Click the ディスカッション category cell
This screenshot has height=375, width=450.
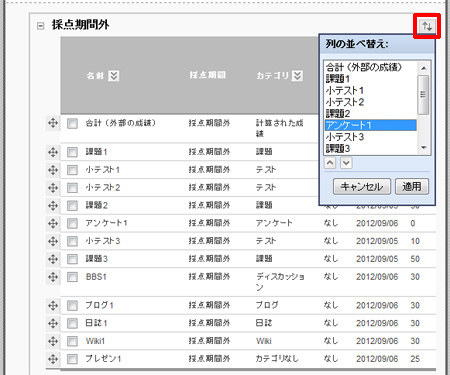tap(280, 282)
